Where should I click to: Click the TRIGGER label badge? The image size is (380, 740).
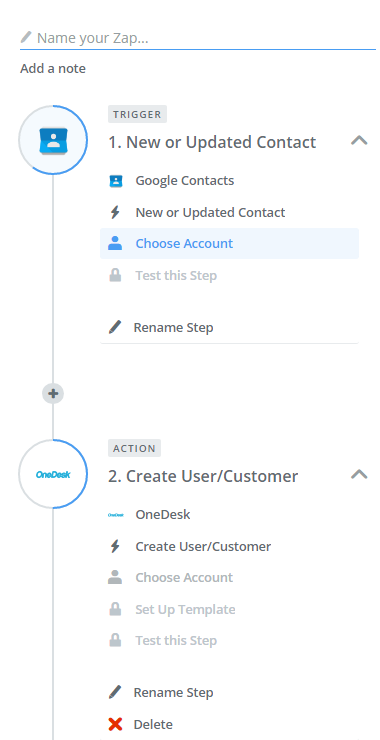[137, 114]
